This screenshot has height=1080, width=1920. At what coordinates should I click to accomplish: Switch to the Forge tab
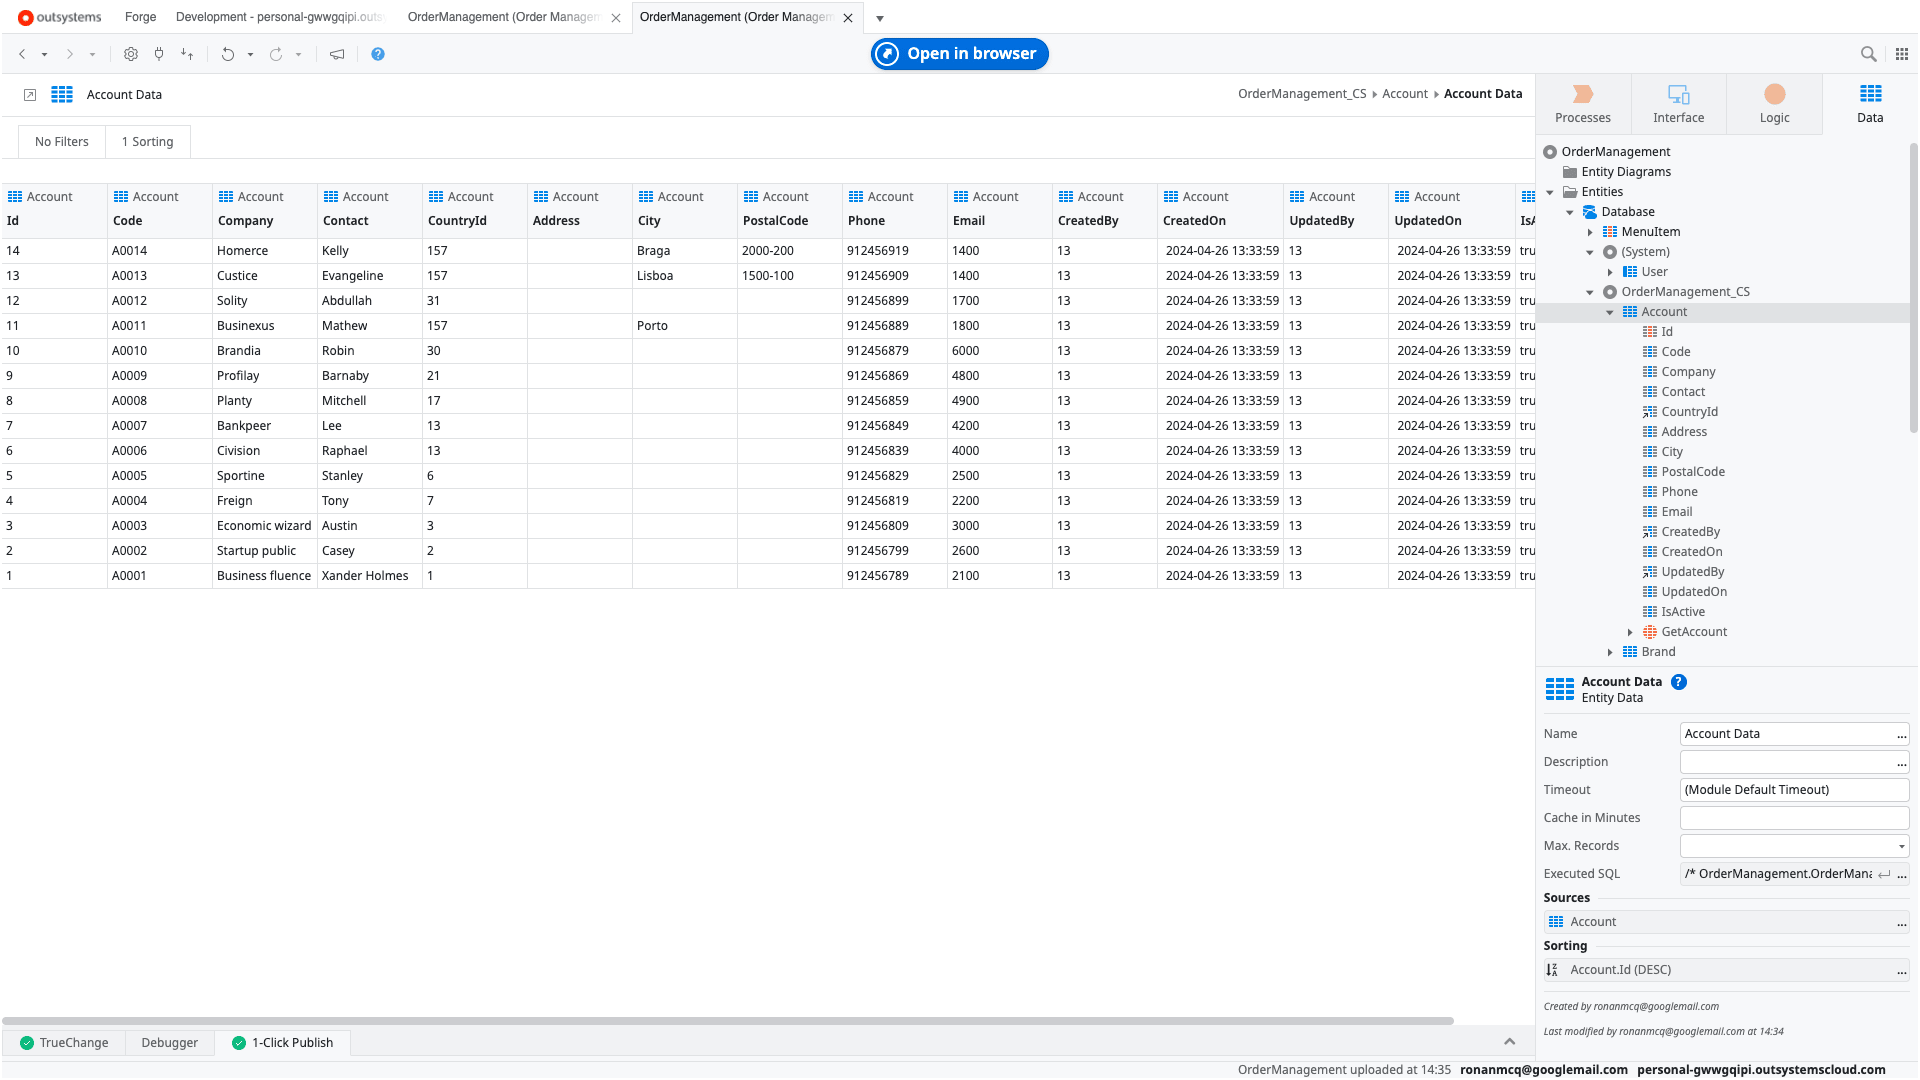pyautogui.click(x=140, y=17)
